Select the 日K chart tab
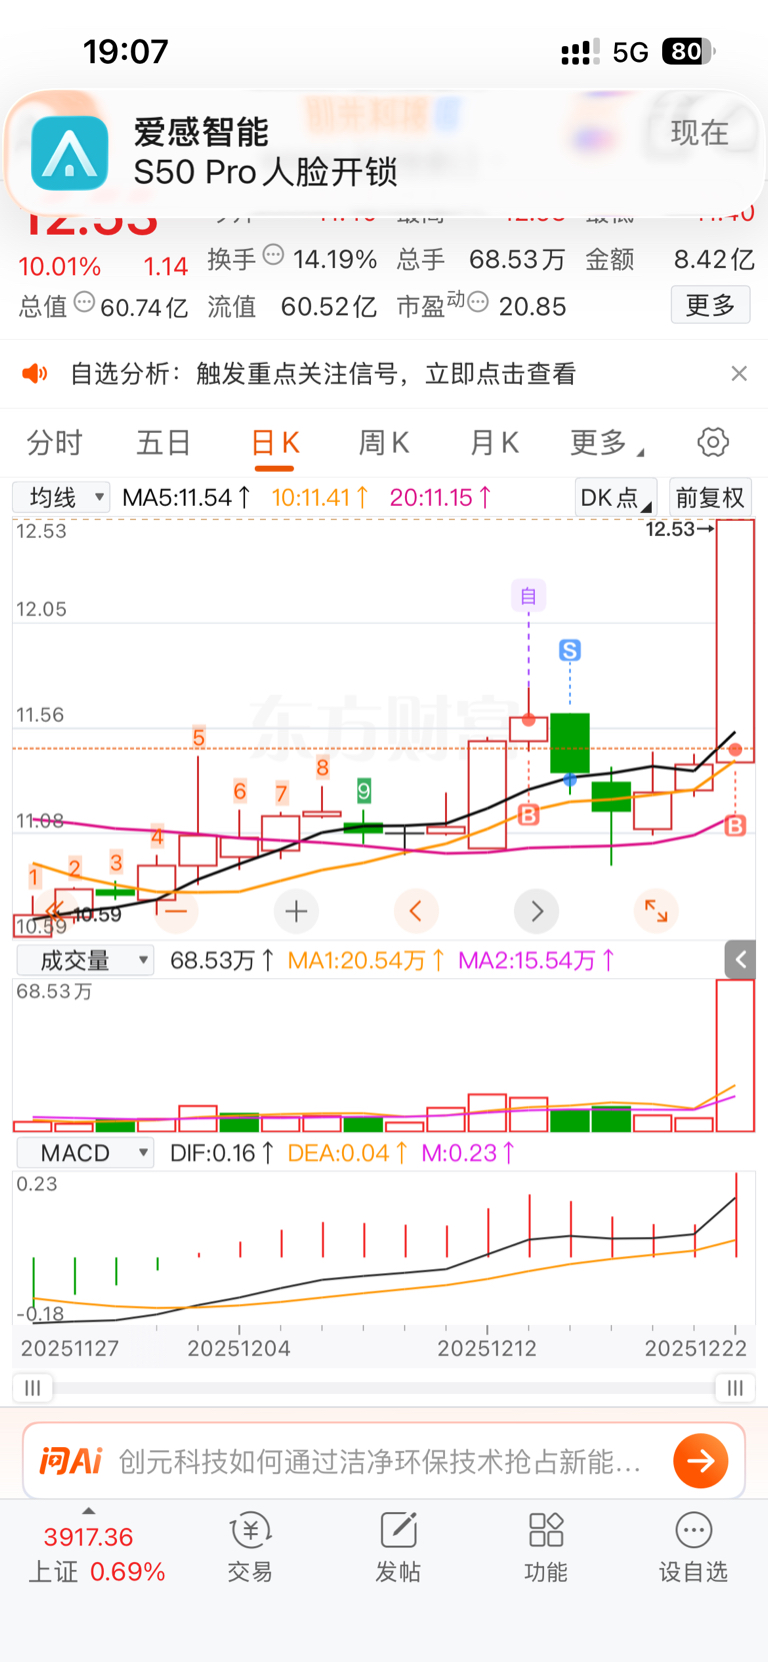768x1663 pixels. pyautogui.click(x=275, y=442)
